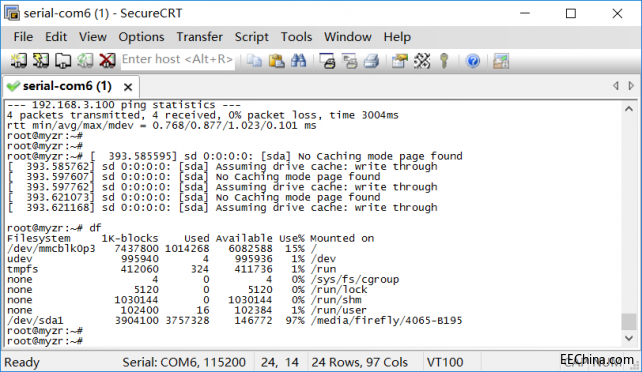Click the Copy toolbar icon
The width and height of the screenshot is (642, 372).
tap(255, 61)
